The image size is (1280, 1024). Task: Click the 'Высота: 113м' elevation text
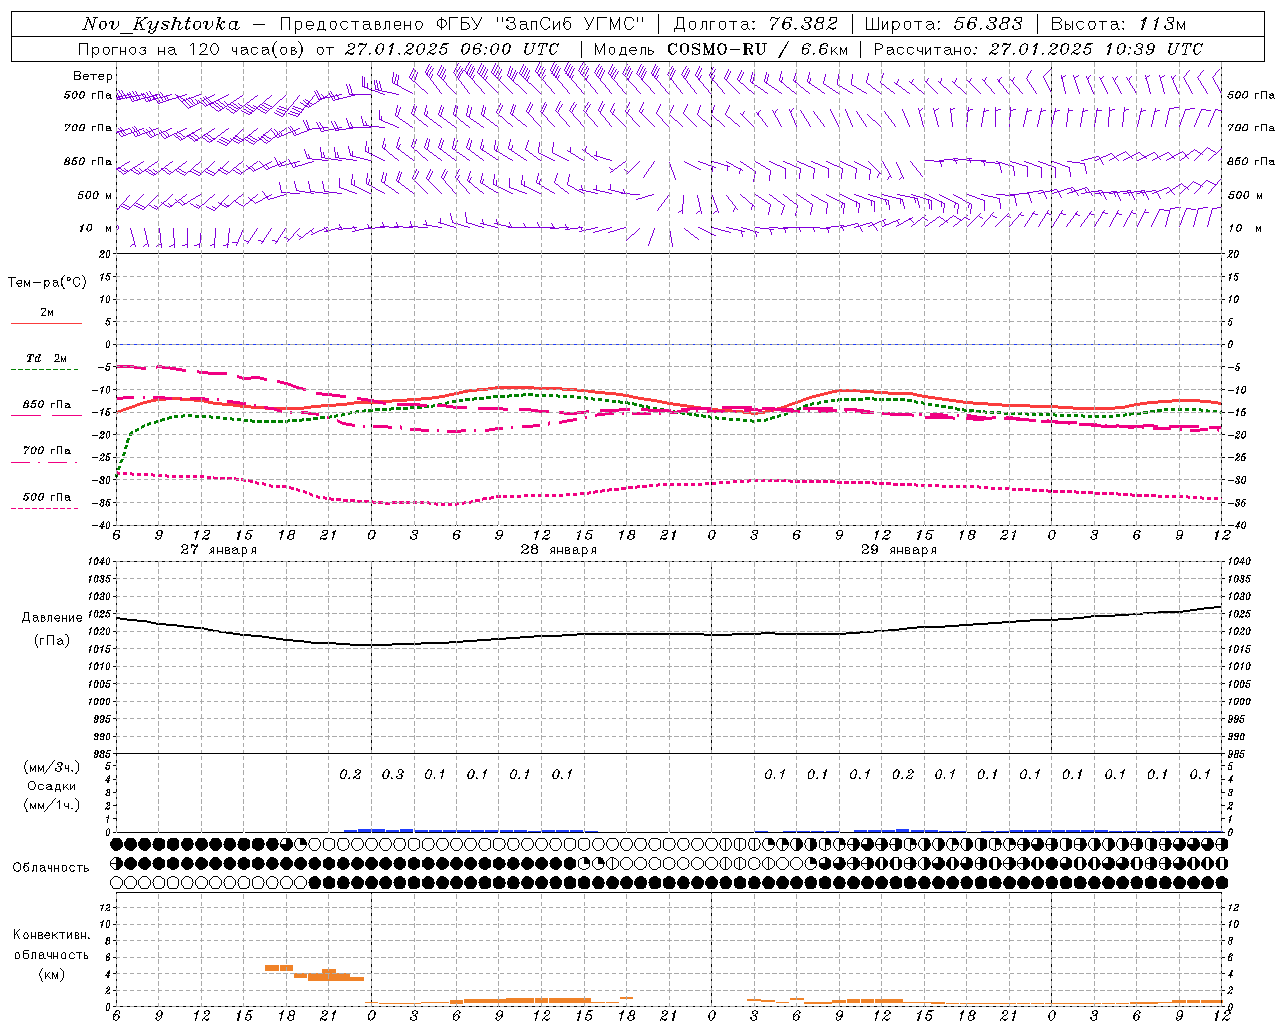pos(1119,24)
